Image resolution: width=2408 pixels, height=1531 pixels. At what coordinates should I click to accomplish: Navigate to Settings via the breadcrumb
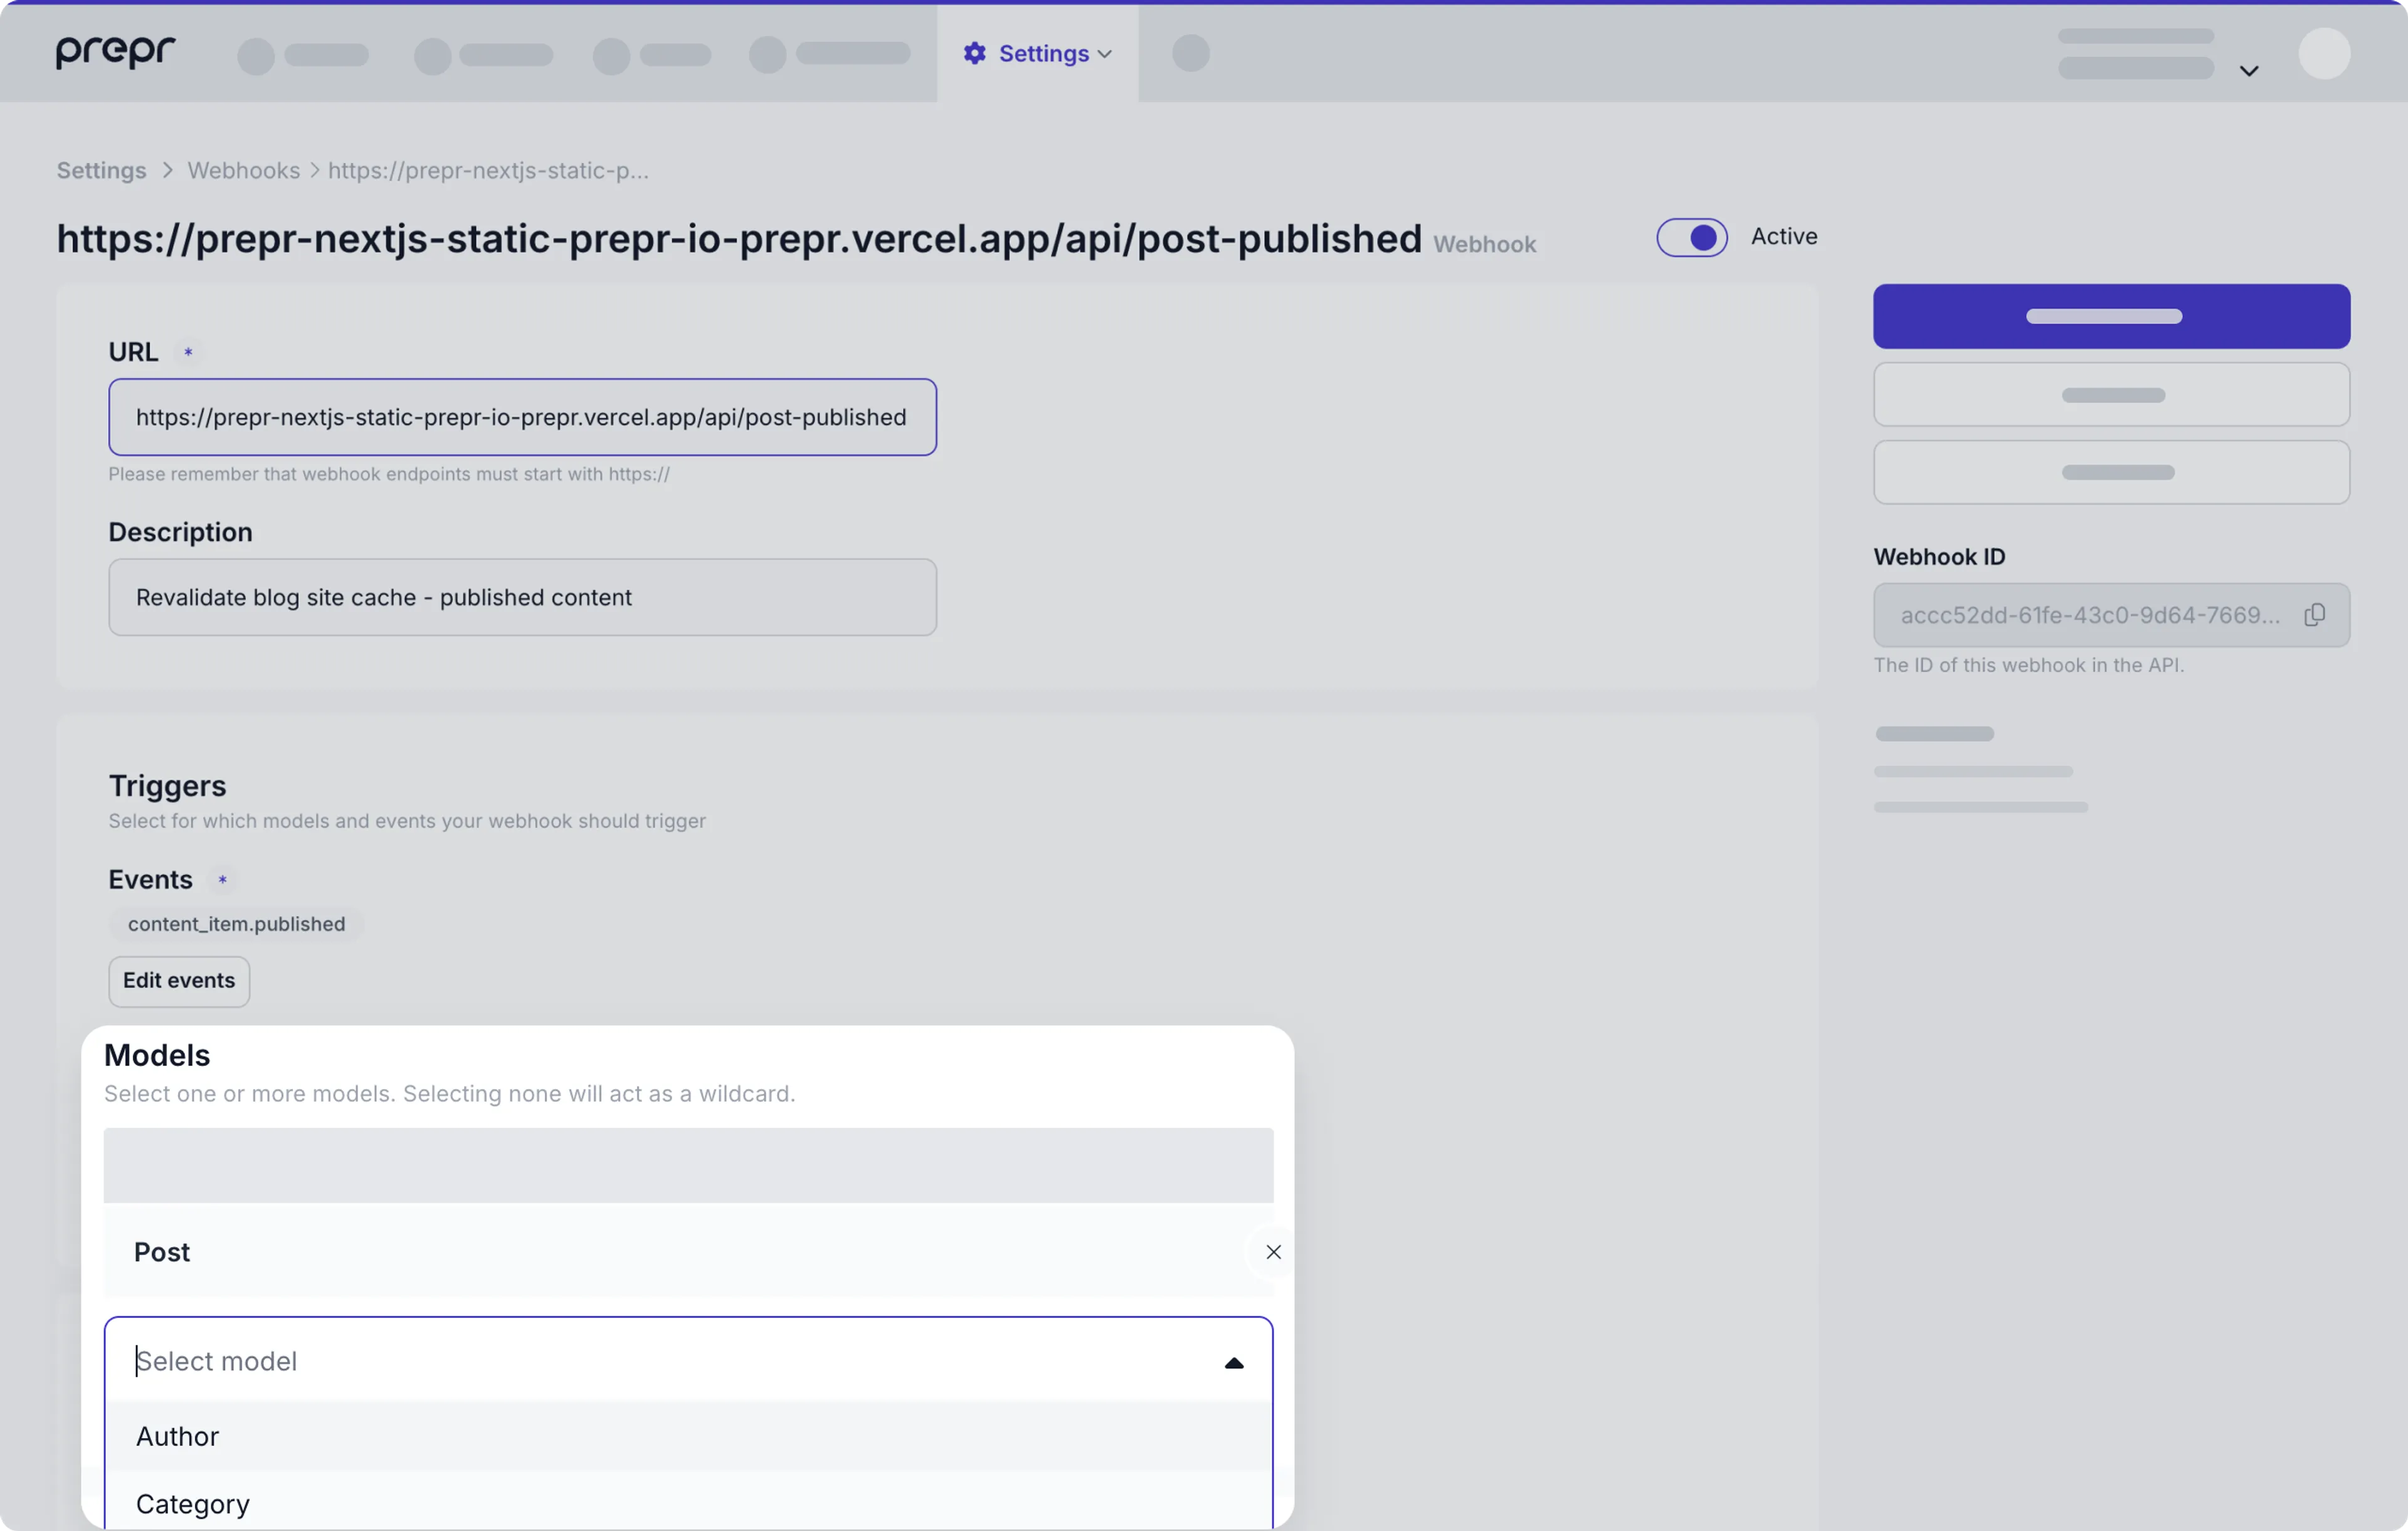(100, 170)
